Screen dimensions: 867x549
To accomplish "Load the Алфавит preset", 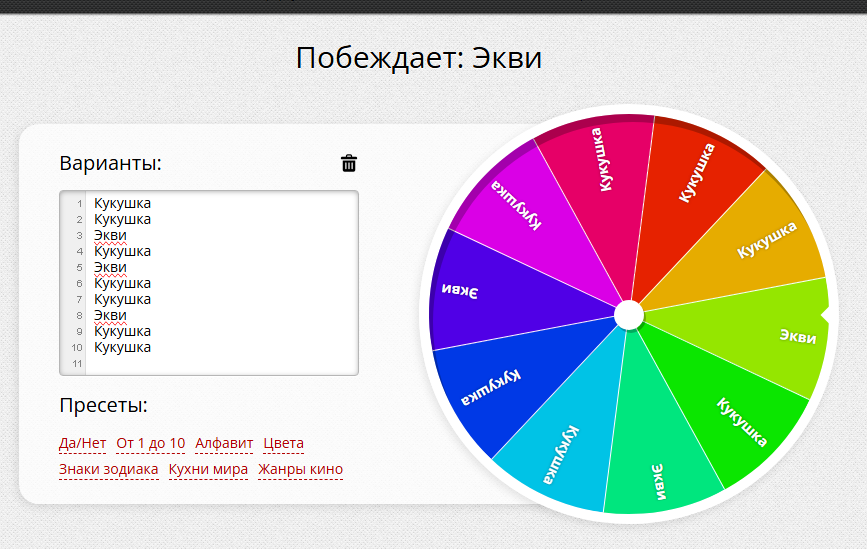I will (224, 443).
